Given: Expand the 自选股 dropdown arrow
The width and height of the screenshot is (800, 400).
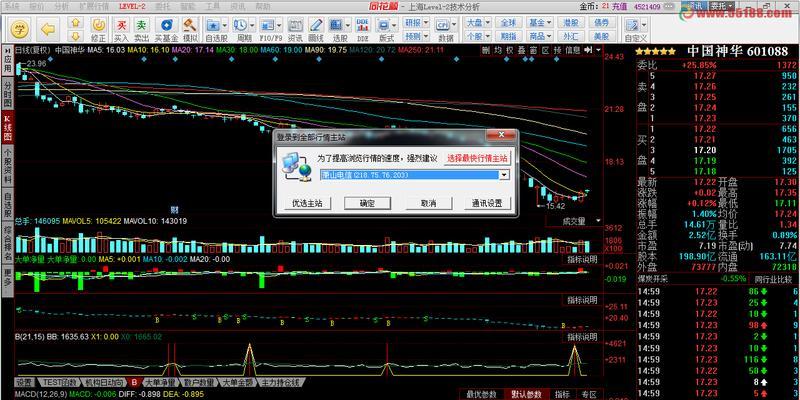Looking at the screenshot, I should [x=225, y=24].
